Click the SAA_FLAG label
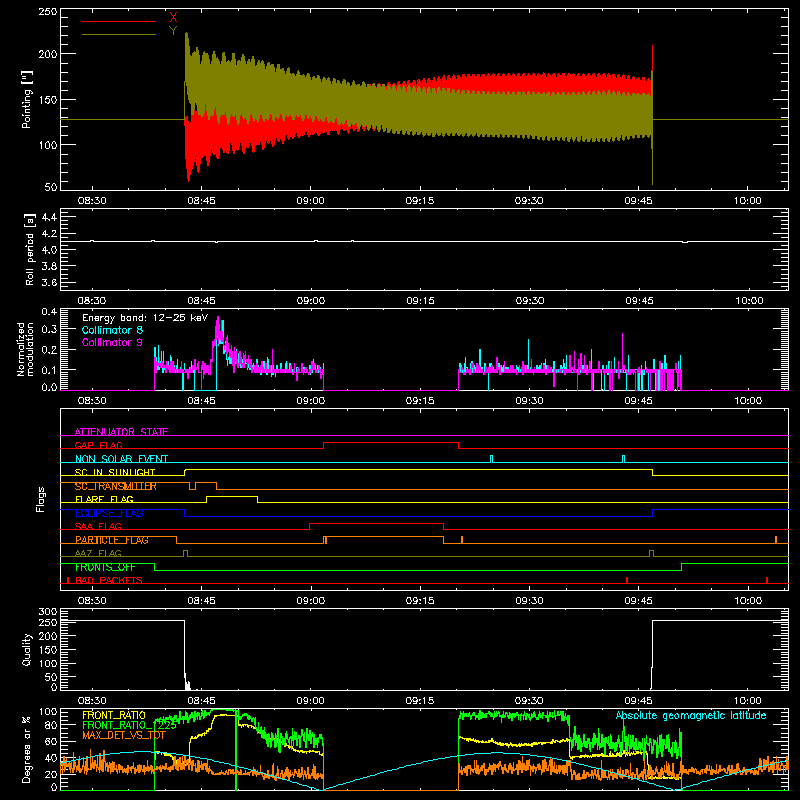The image size is (800, 800). click(98, 526)
